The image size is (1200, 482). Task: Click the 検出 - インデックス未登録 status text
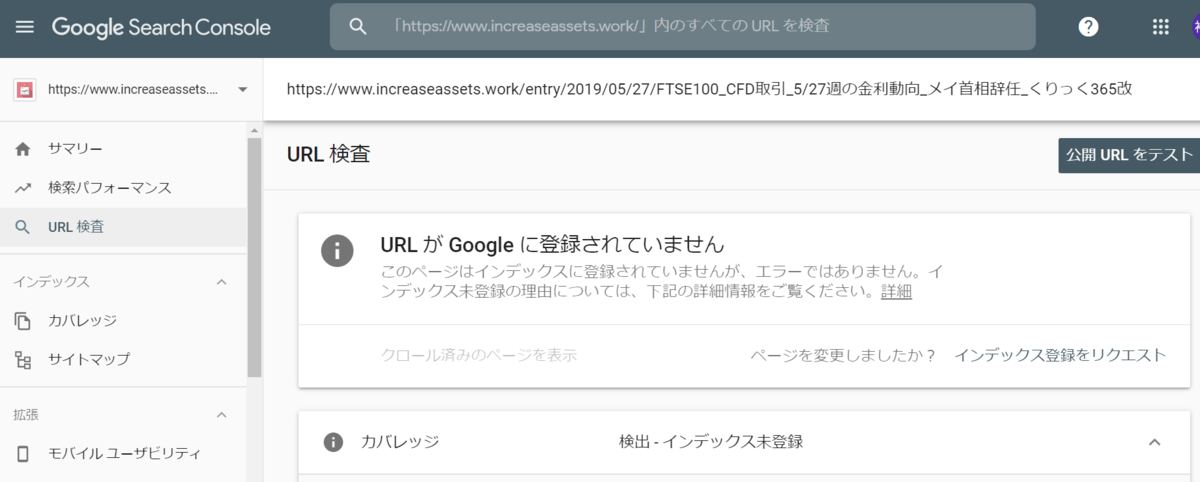click(x=711, y=442)
